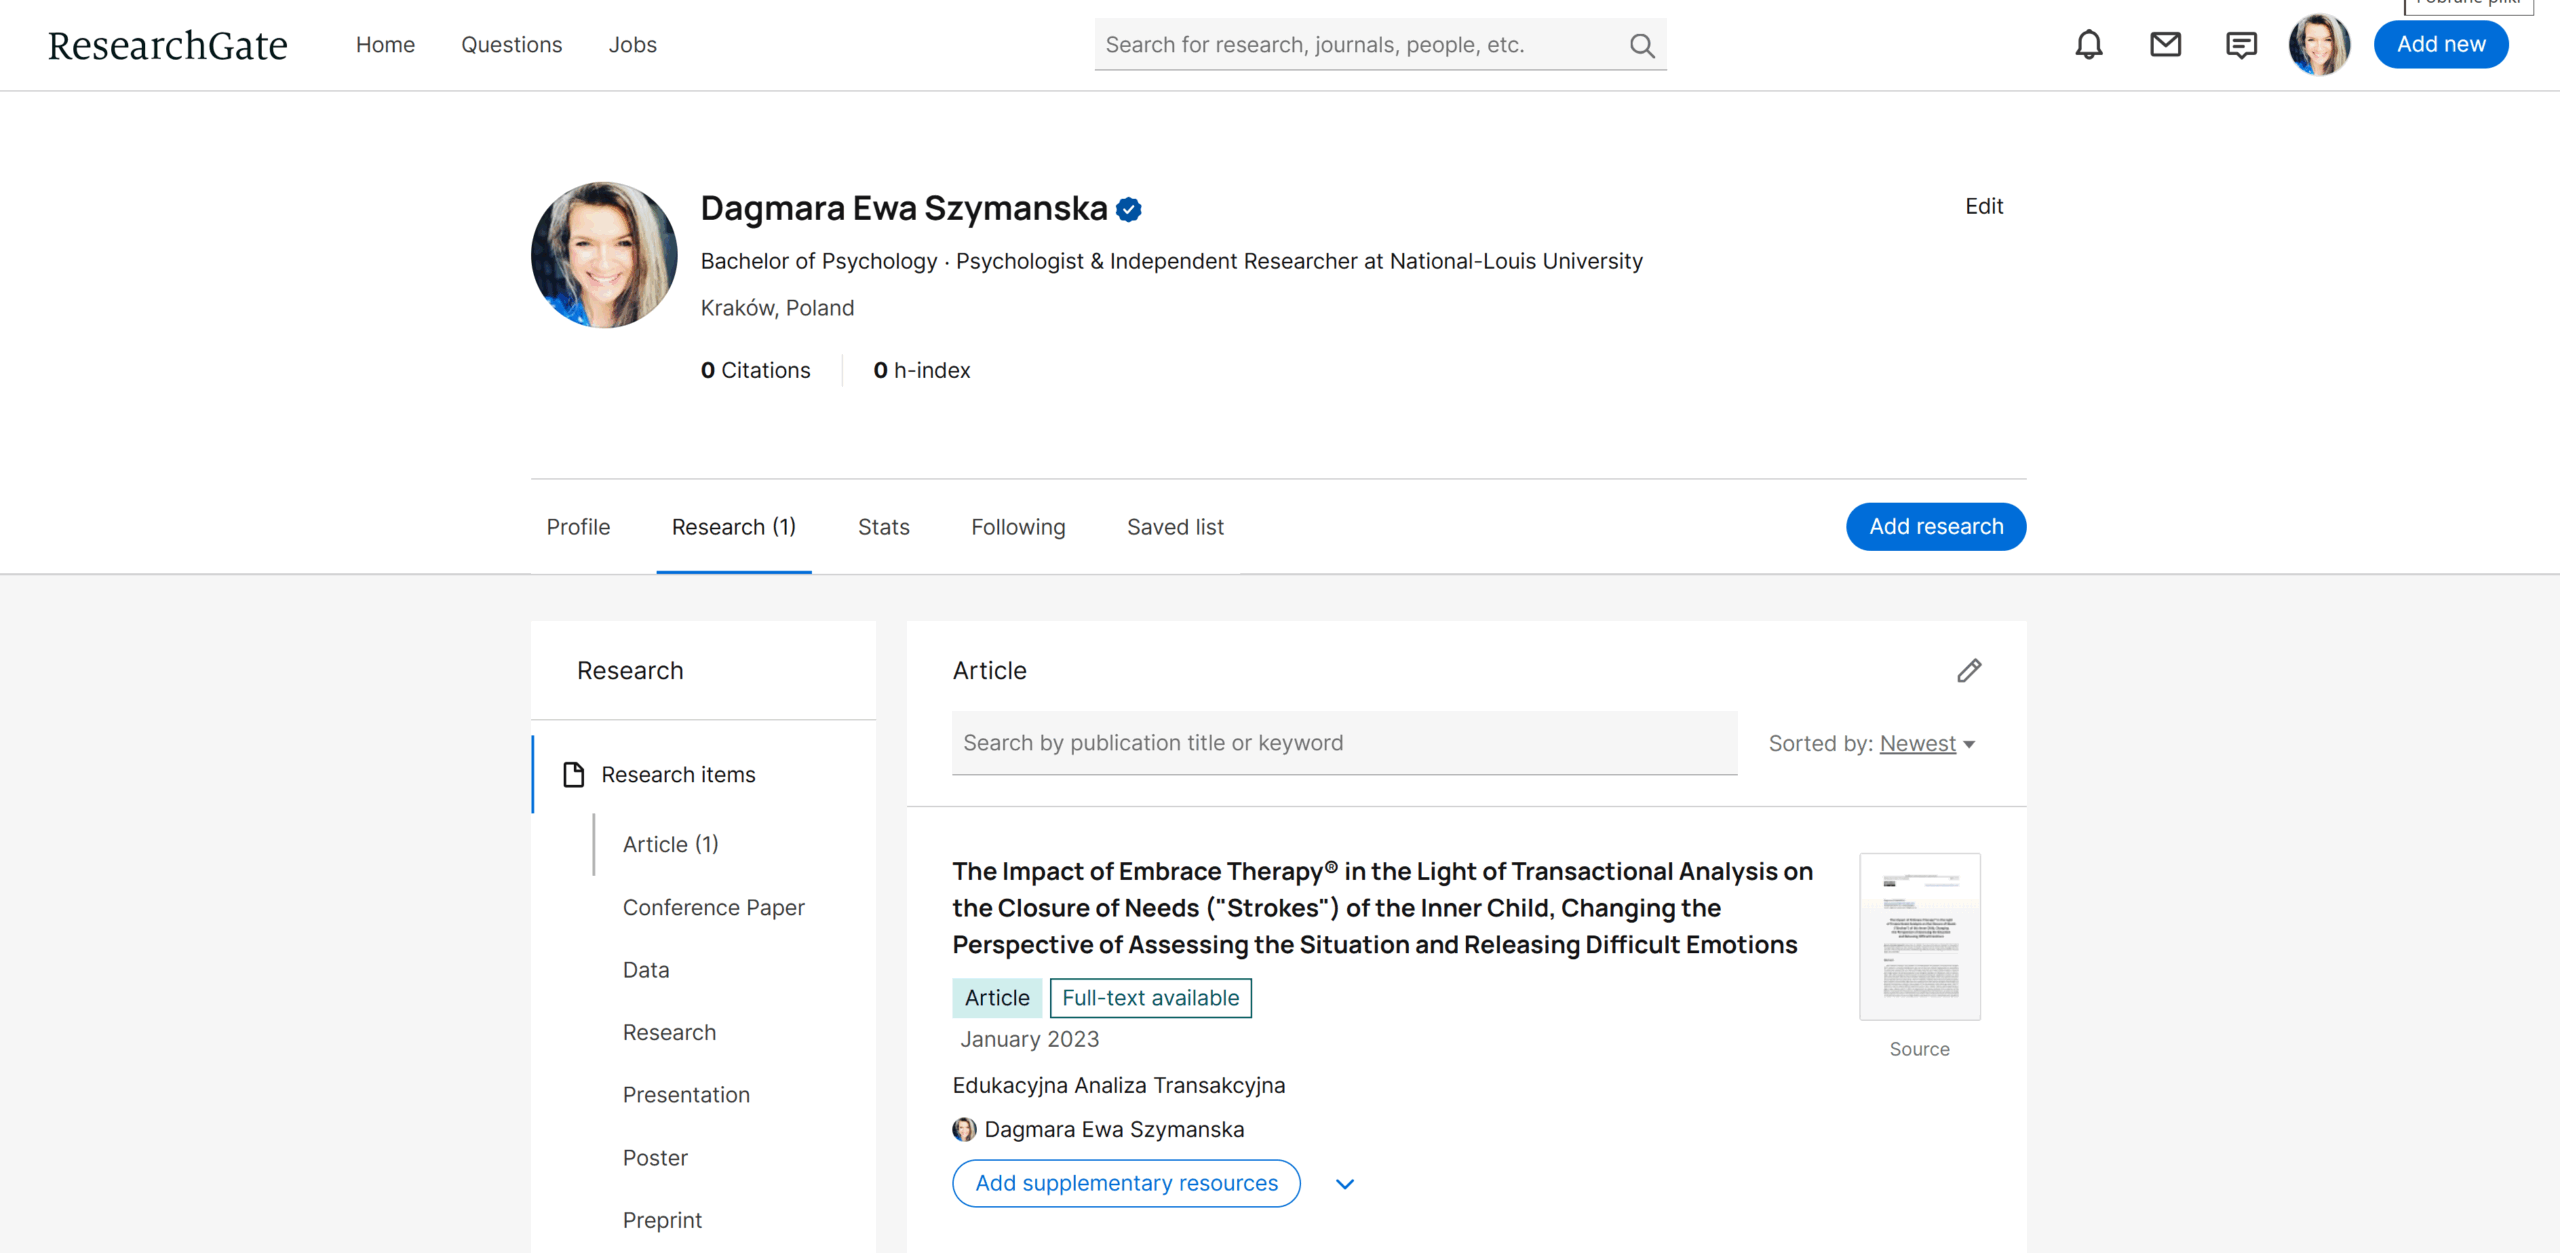
Task: Select Conference Paper in Research sidebar
Action: pyautogui.click(x=713, y=907)
